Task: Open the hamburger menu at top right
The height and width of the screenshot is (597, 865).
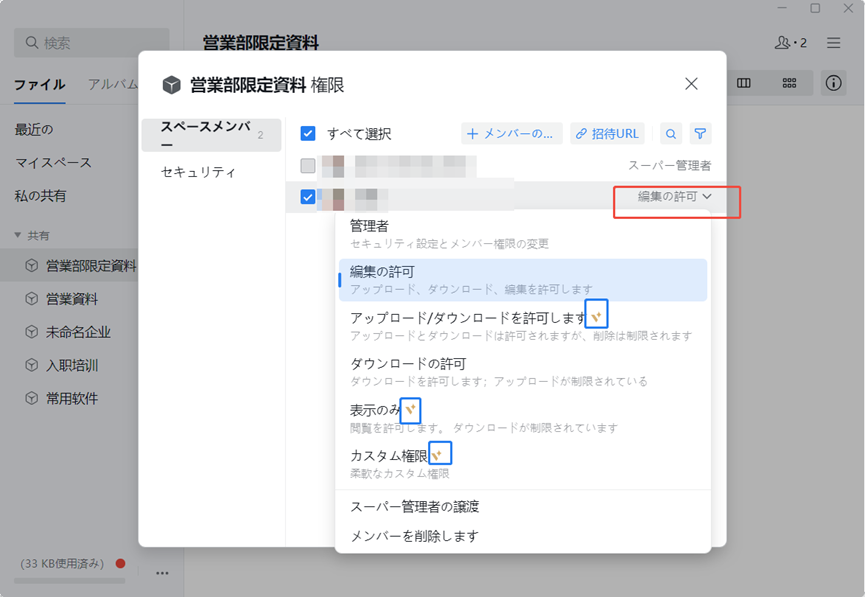Action: pyautogui.click(x=833, y=43)
